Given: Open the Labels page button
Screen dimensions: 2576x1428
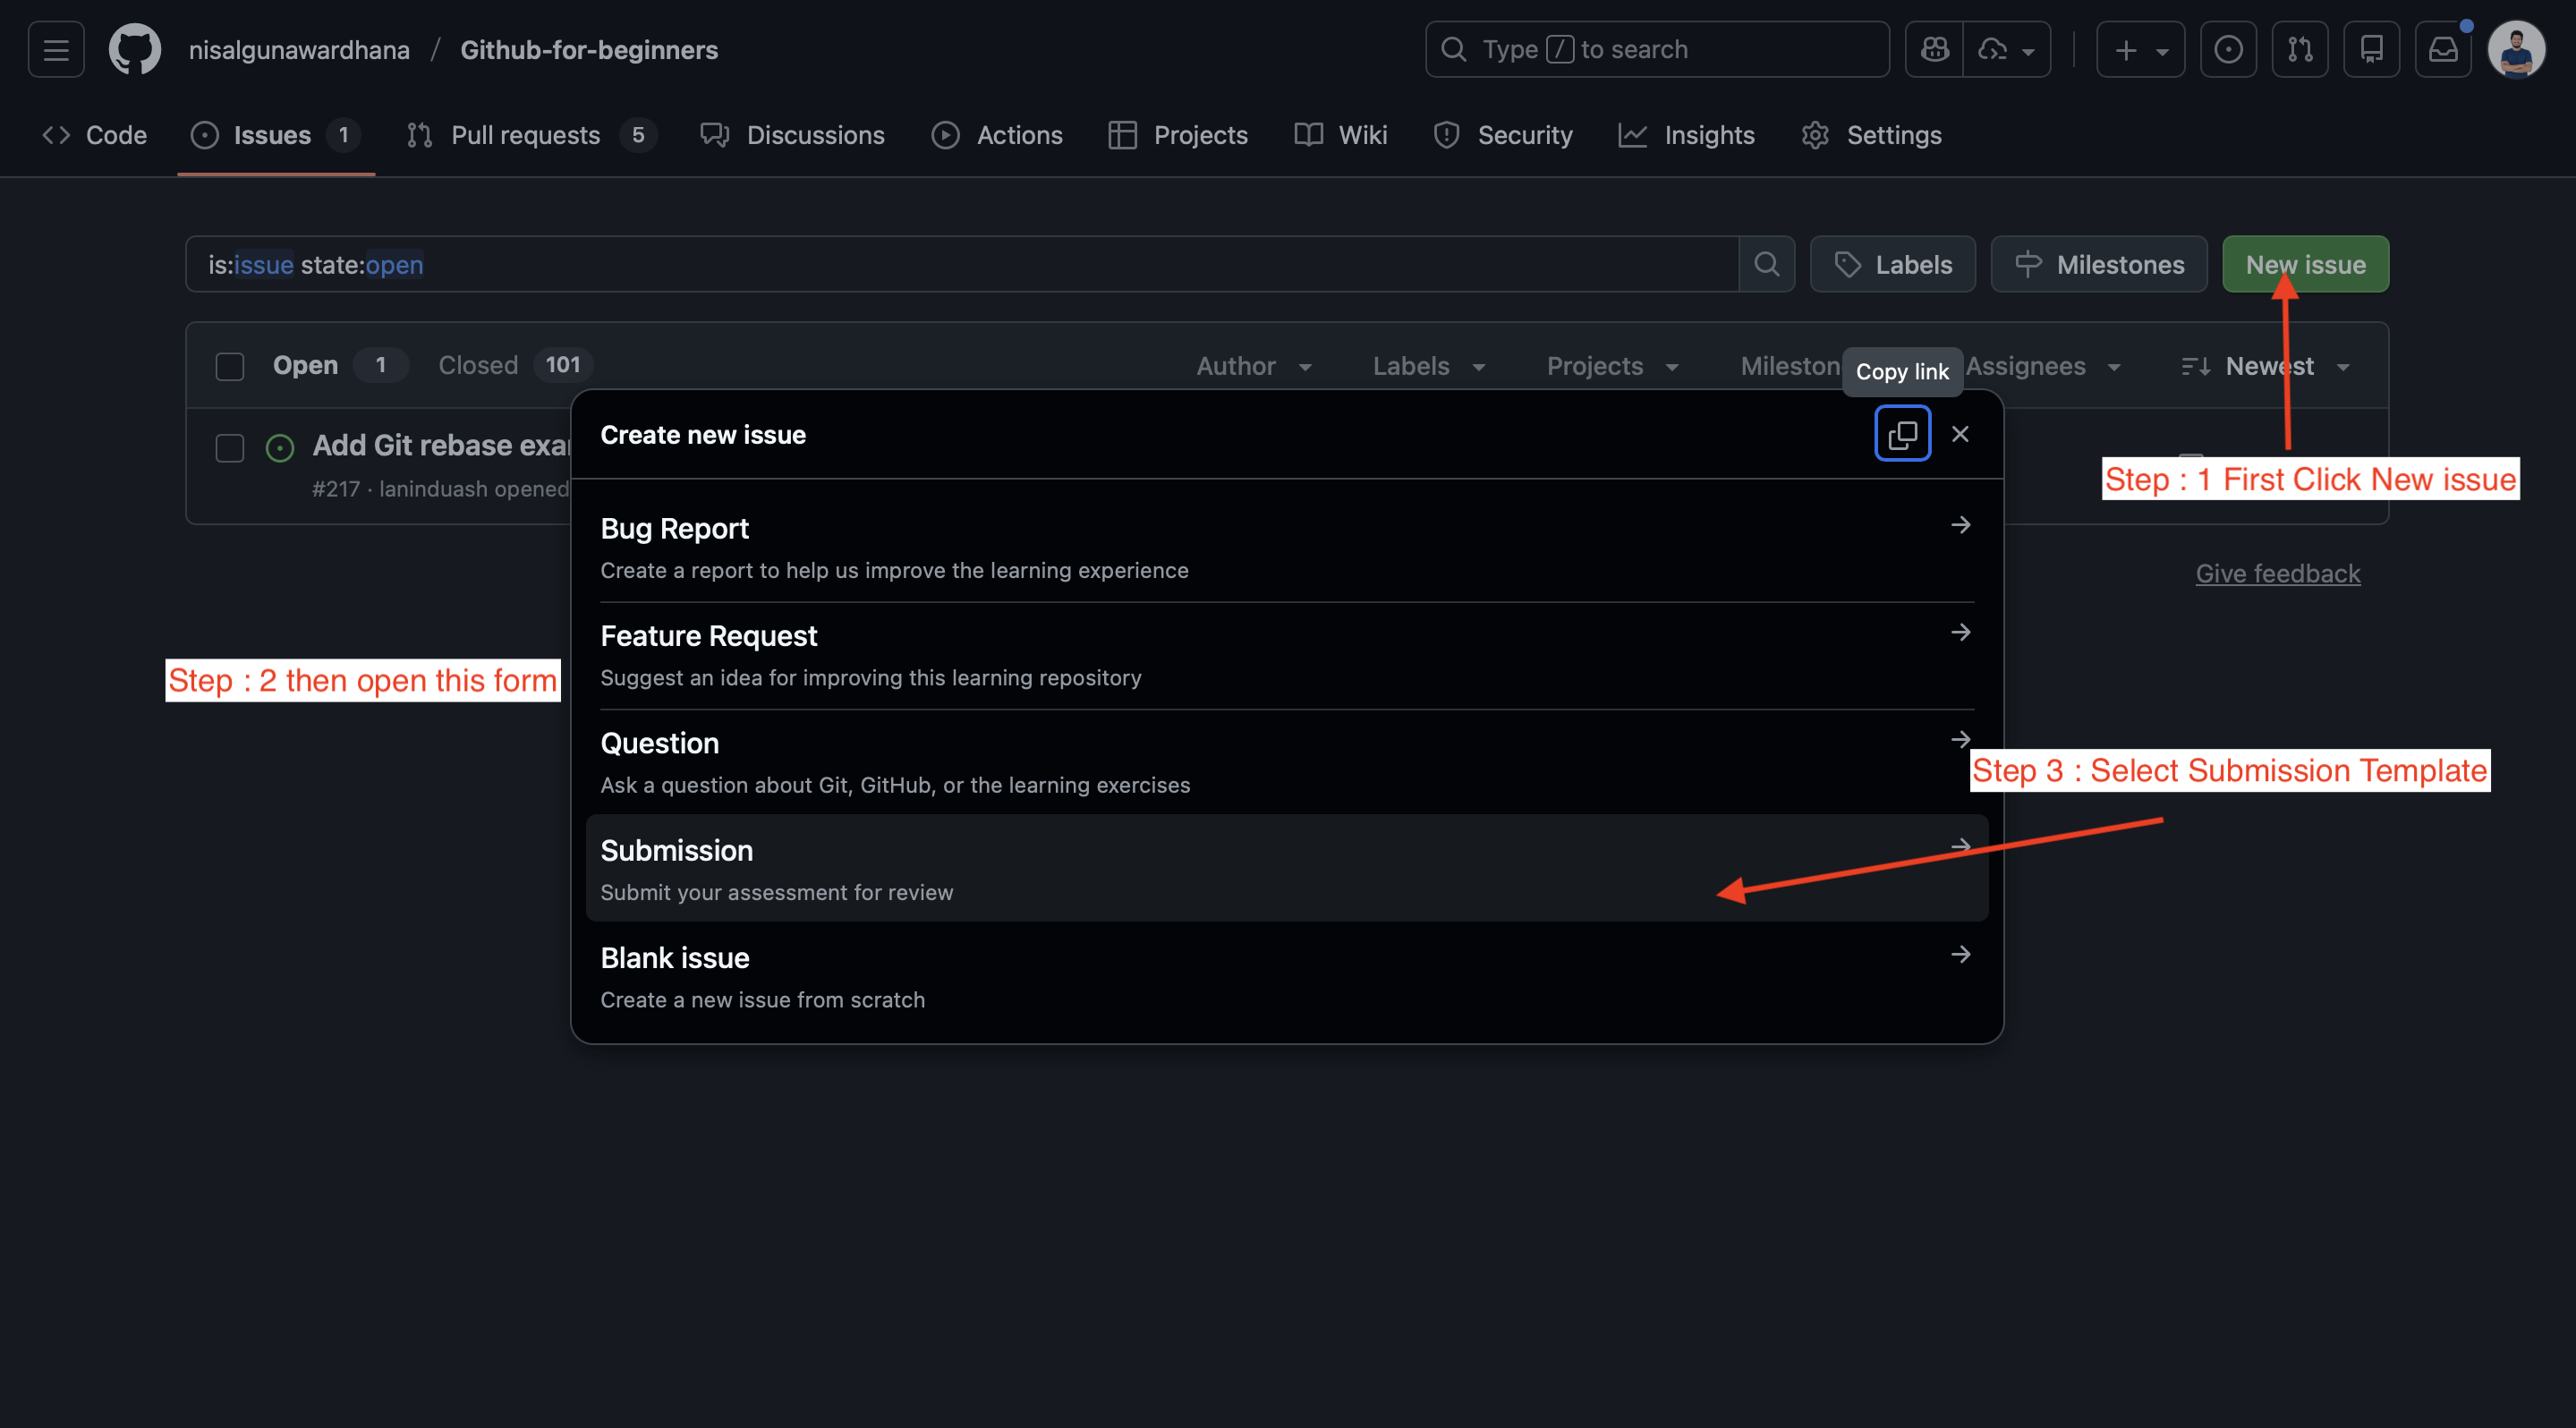Looking at the screenshot, I should (1893, 264).
